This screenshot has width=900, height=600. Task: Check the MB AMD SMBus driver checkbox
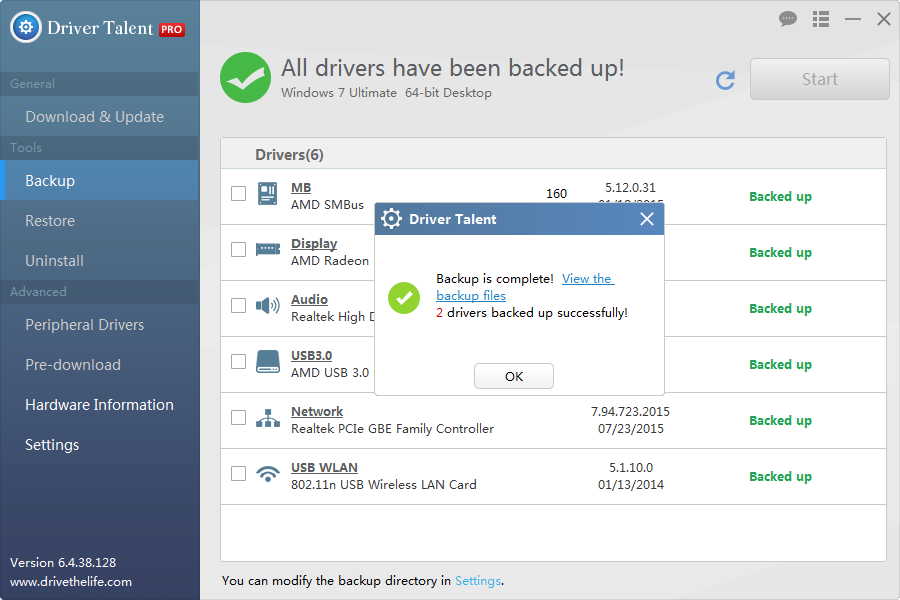(238, 193)
